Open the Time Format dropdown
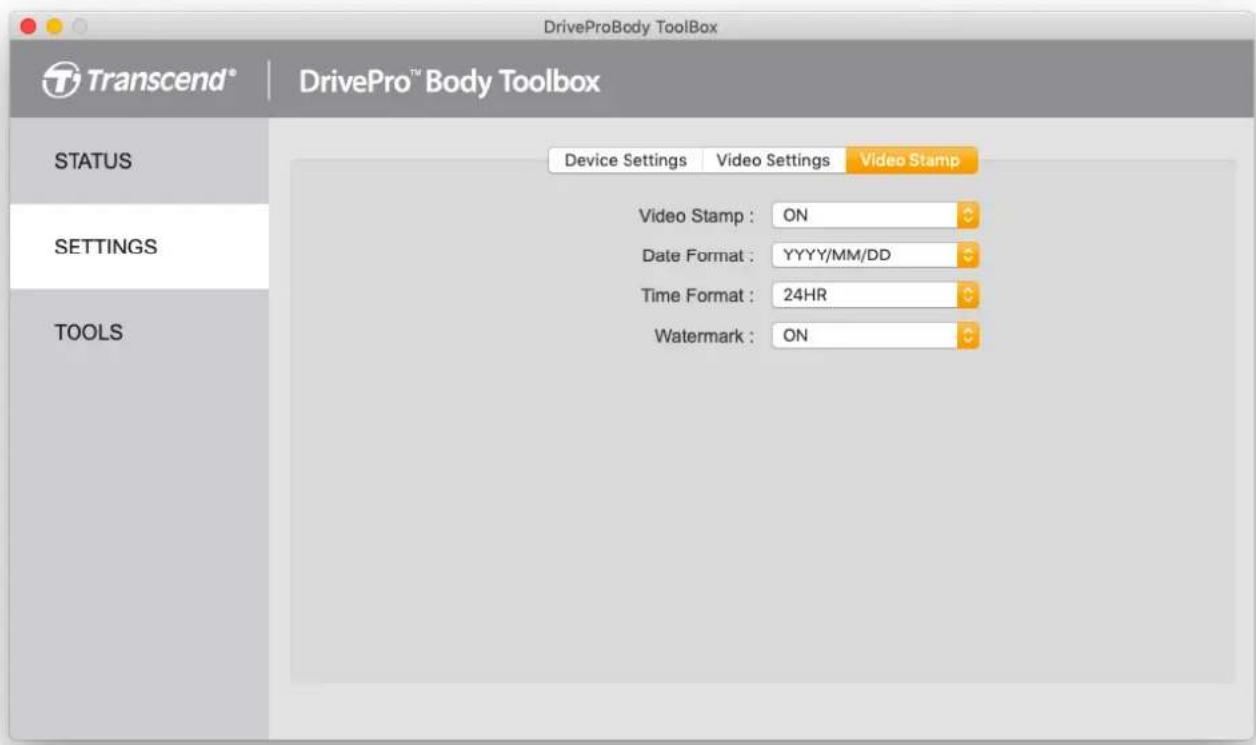Image resolution: width=1256 pixels, height=745 pixels. coord(865,296)
